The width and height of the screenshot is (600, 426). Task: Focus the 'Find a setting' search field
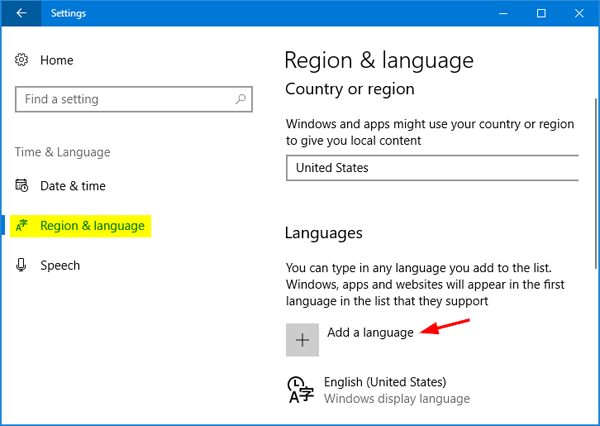pos(120,100)
